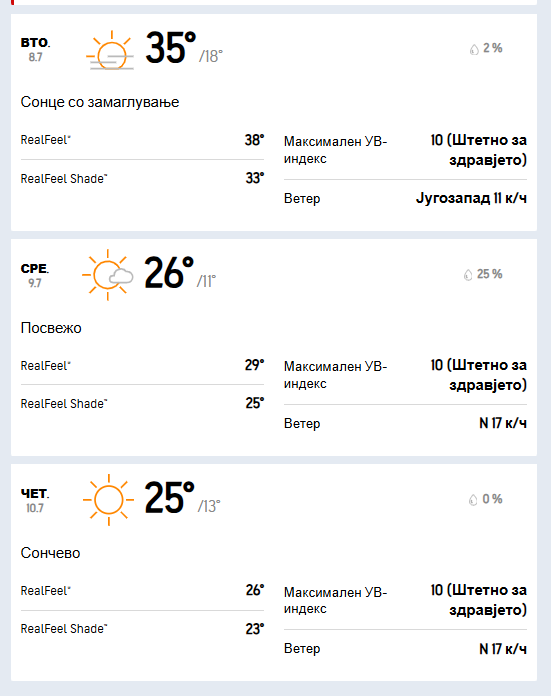
Task: Click the RealFeel 38° value
Action: [x=254, y=140]
